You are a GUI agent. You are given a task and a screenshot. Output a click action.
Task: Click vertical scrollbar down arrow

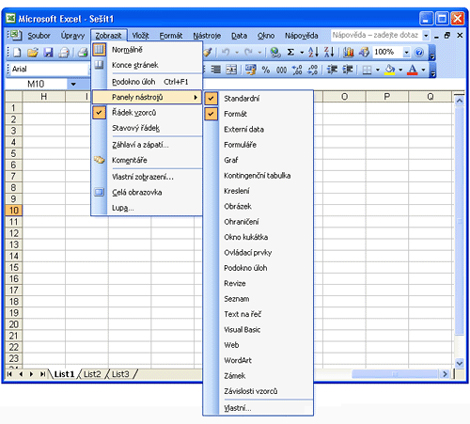point(459,363)
